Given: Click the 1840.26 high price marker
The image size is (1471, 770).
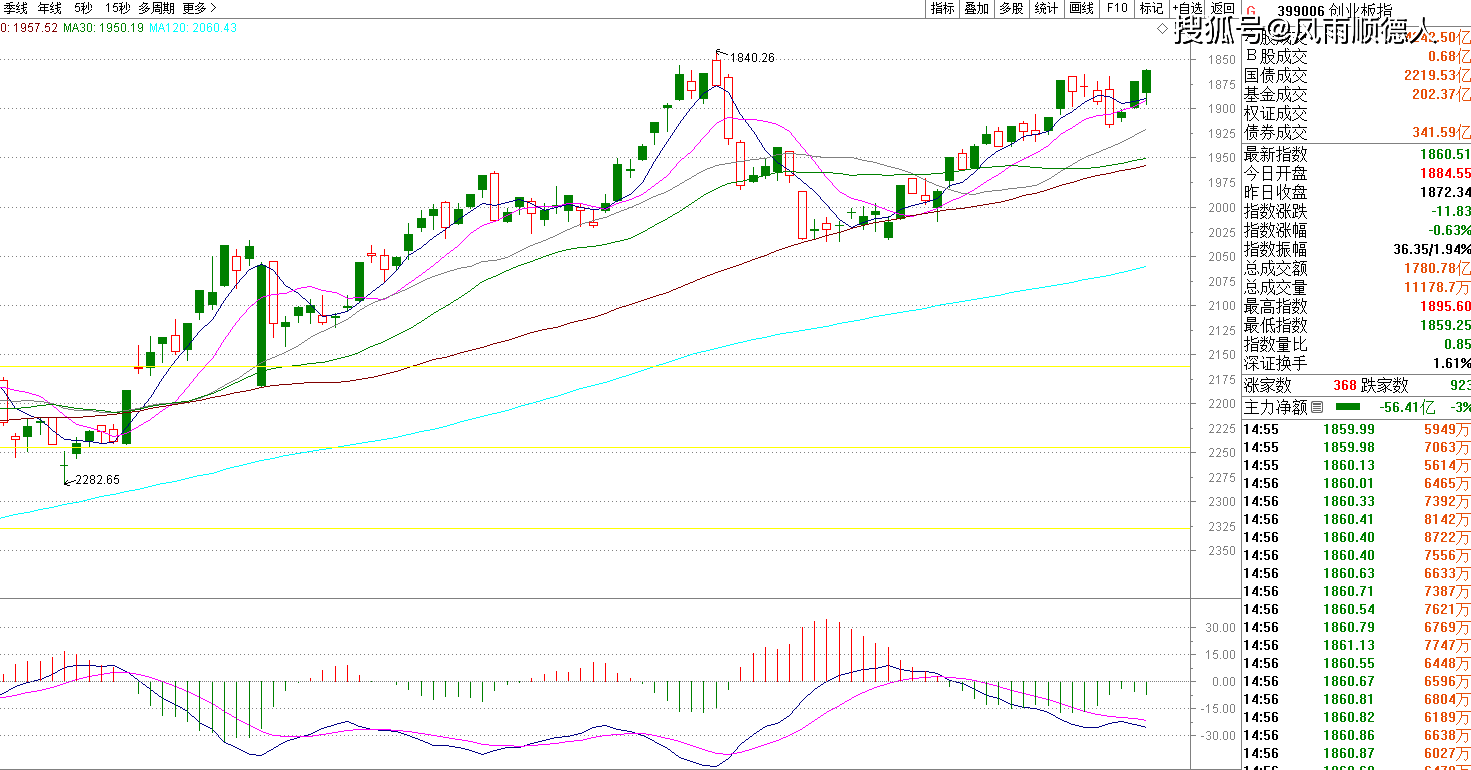Looking at the screenshot, I should (751, 58).
